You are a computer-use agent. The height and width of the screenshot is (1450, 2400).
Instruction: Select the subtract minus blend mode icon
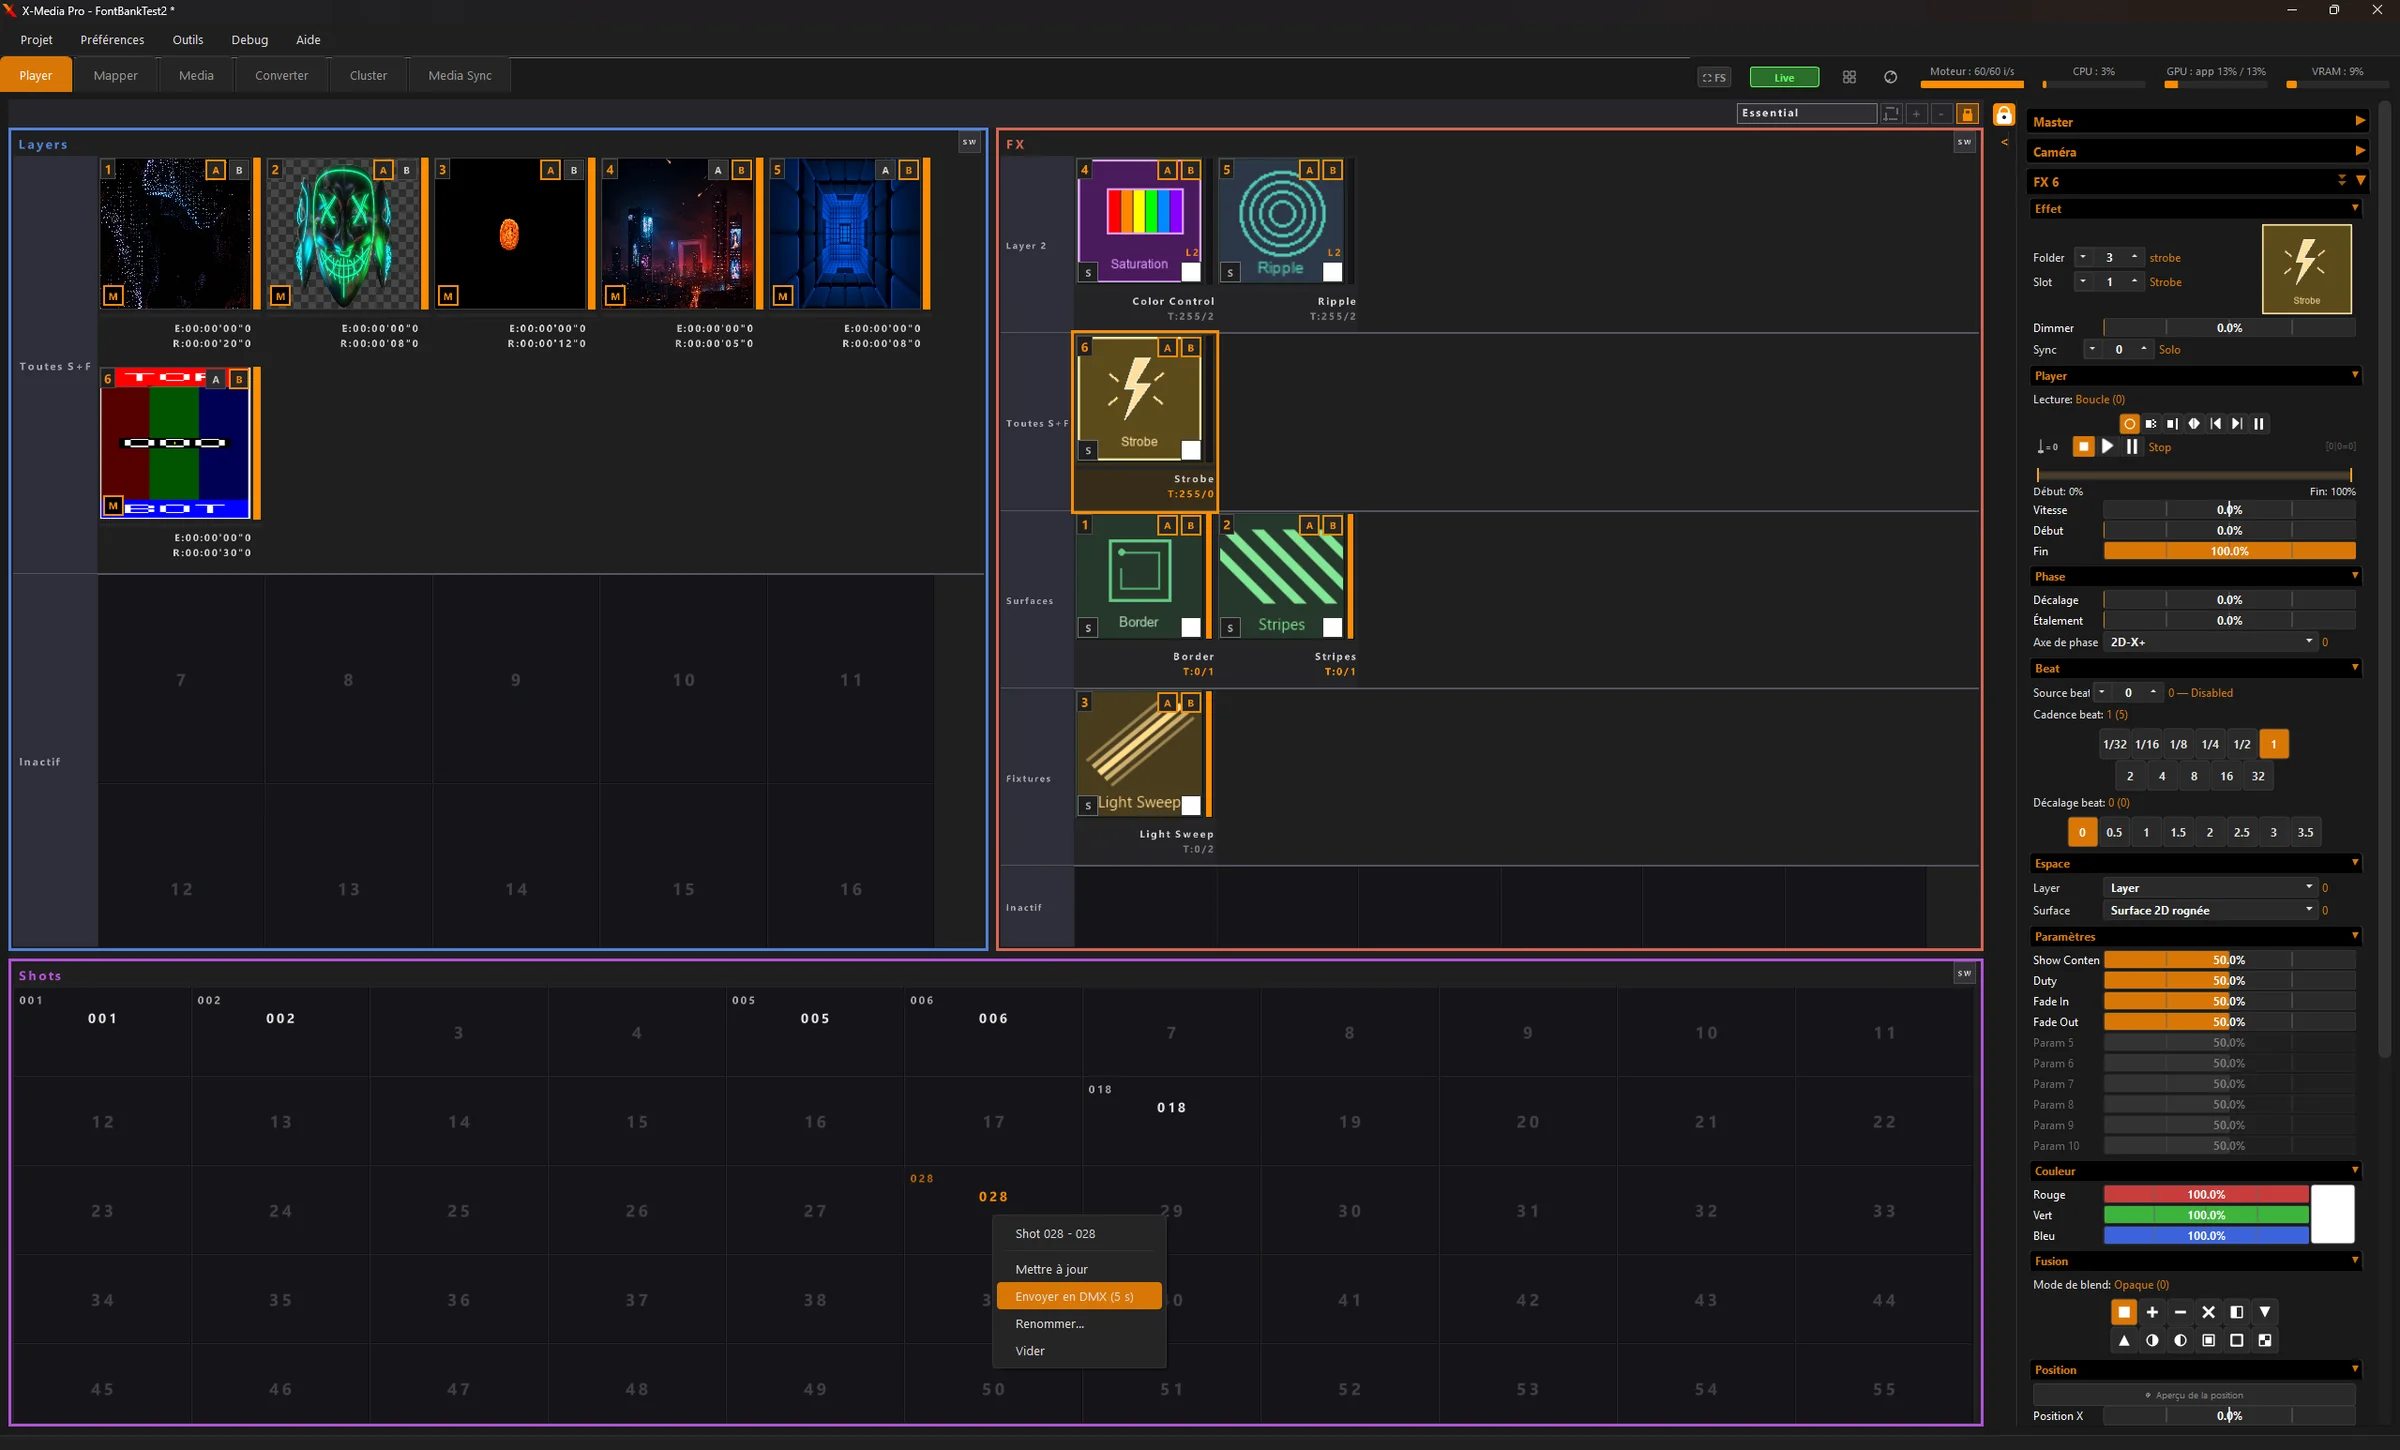pos(2180,1312)
